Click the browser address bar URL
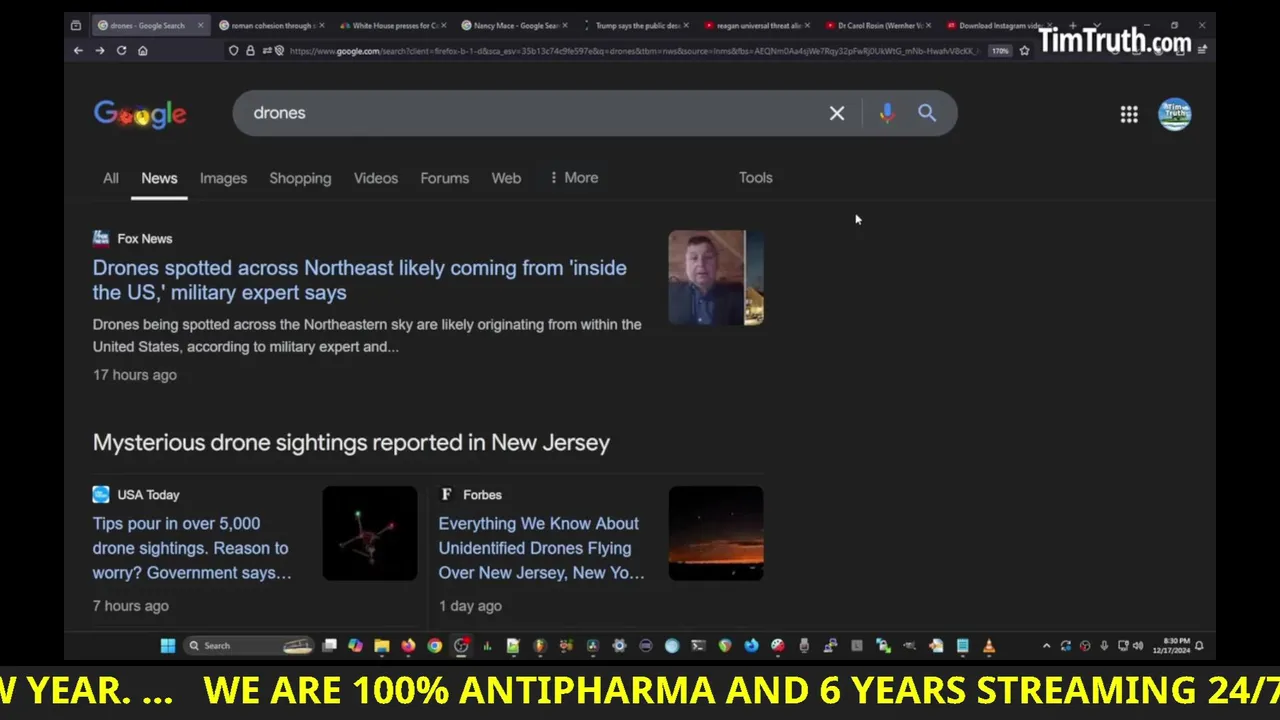The height and width of the screenshot is (720, 1280). point(633,50)
